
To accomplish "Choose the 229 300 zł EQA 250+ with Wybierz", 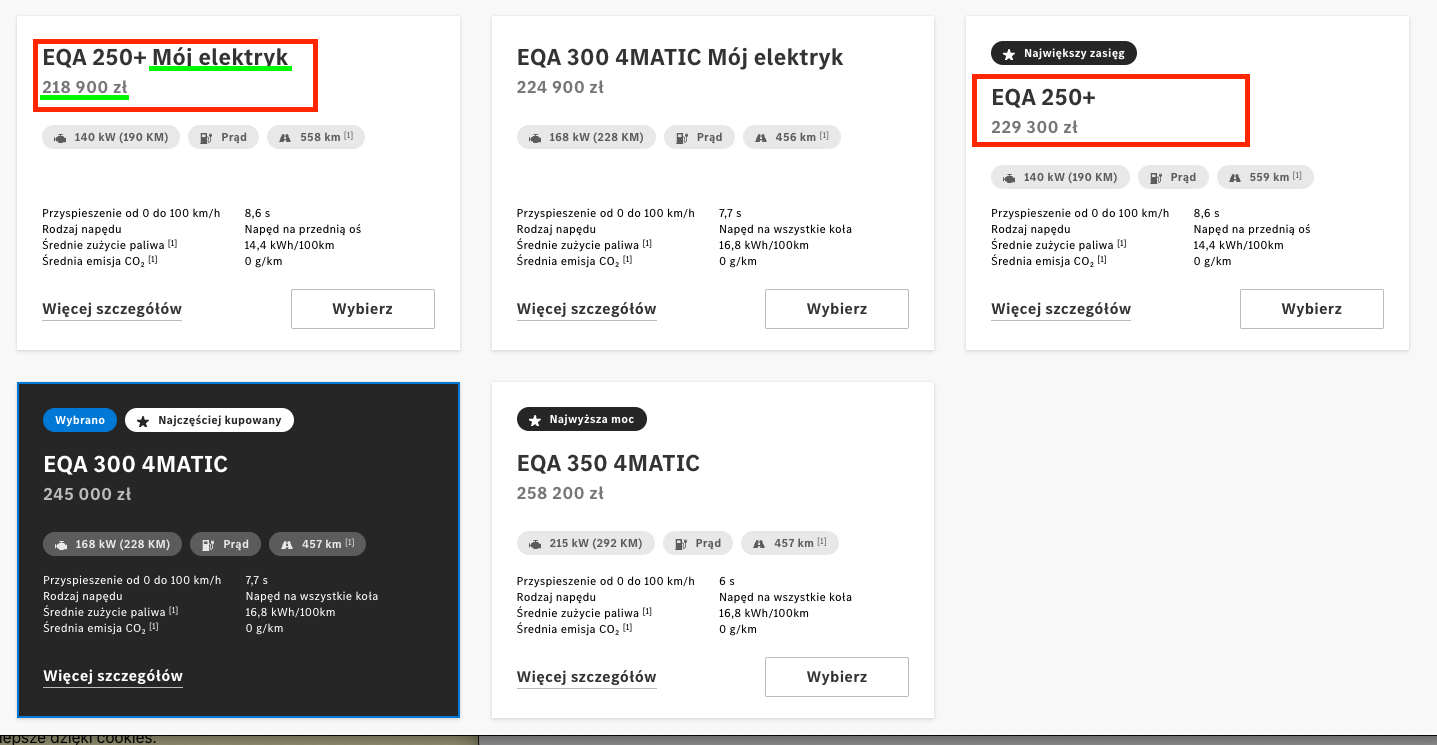I will pyautogui.click(x=1312, y=309).
